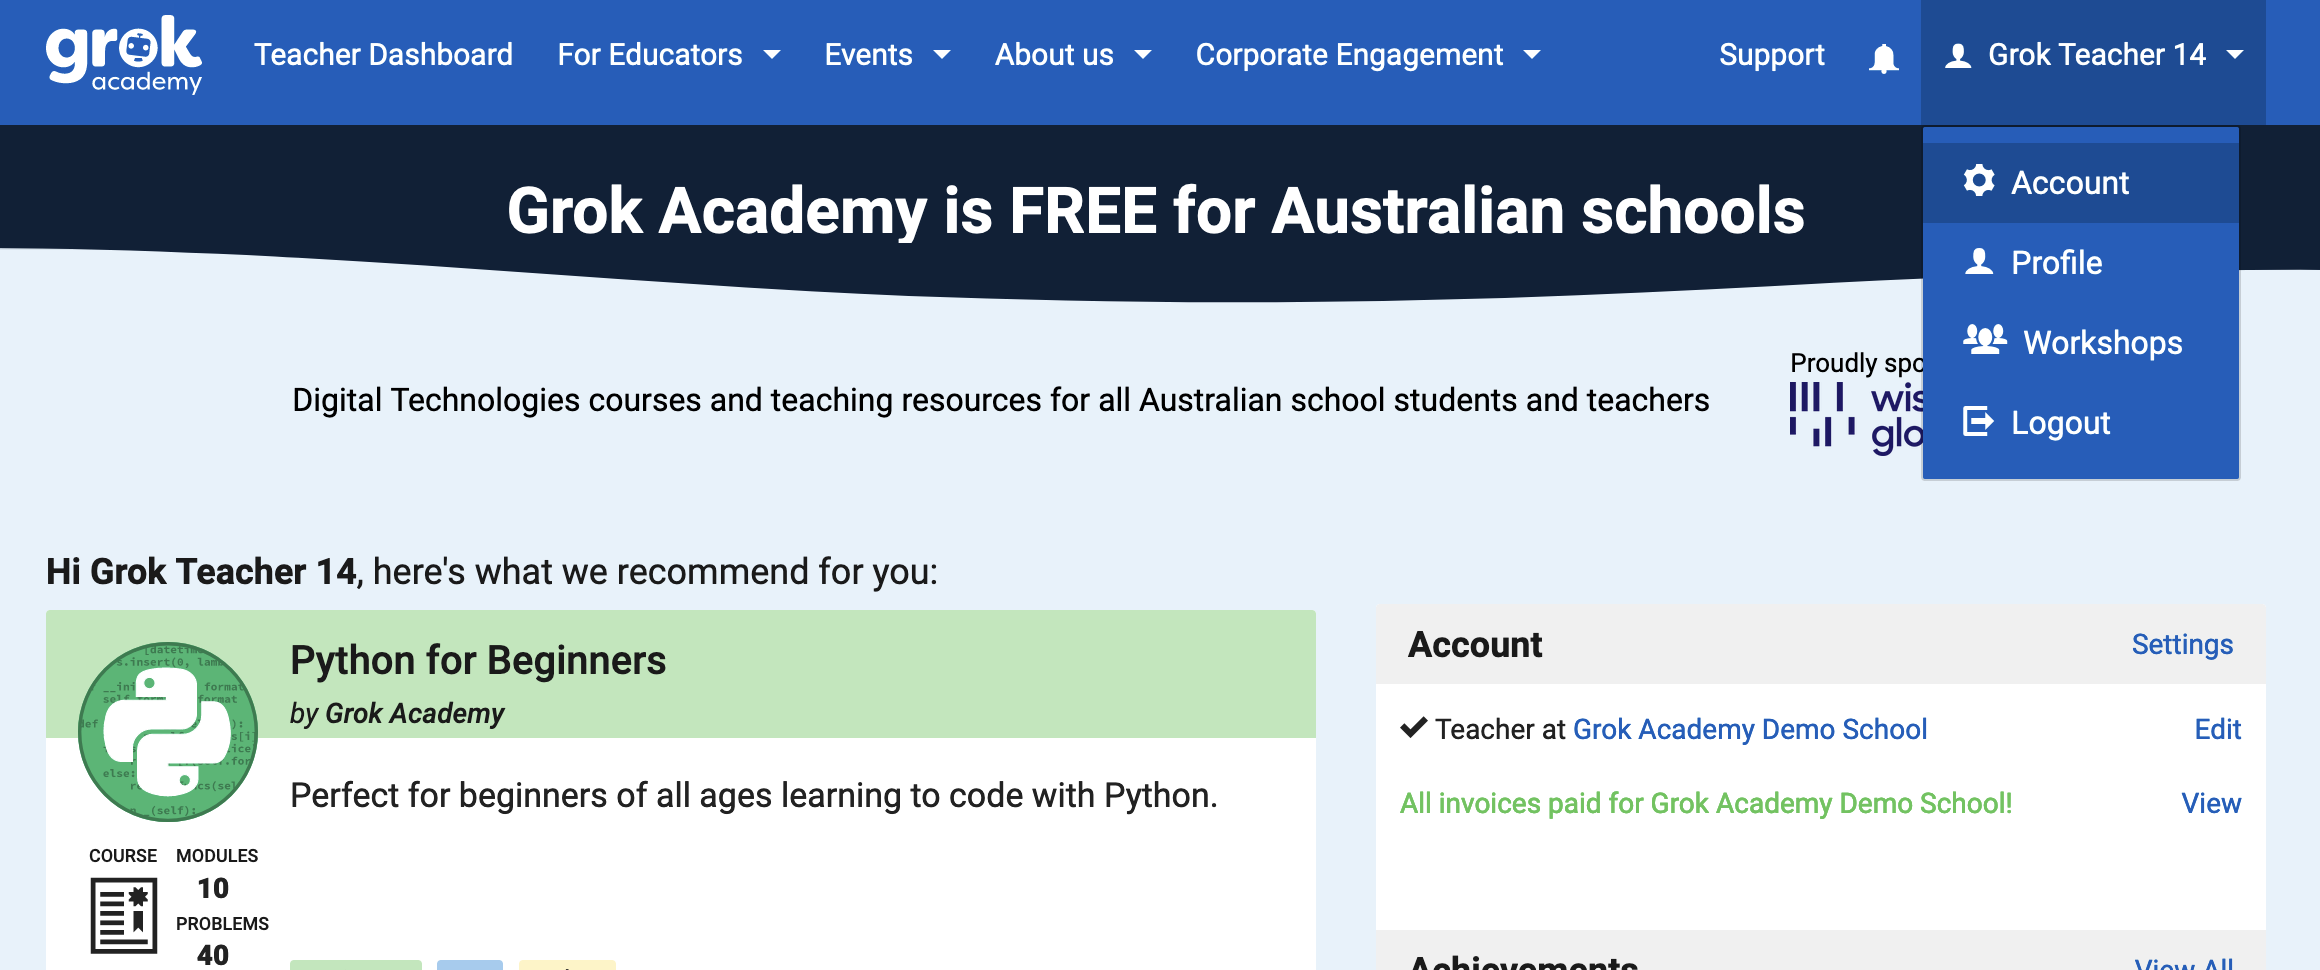Screen dimensions: 2320x970
Task: Expand the For Educators dropdown
Action: pyautogui.click(x=668, y=55)
